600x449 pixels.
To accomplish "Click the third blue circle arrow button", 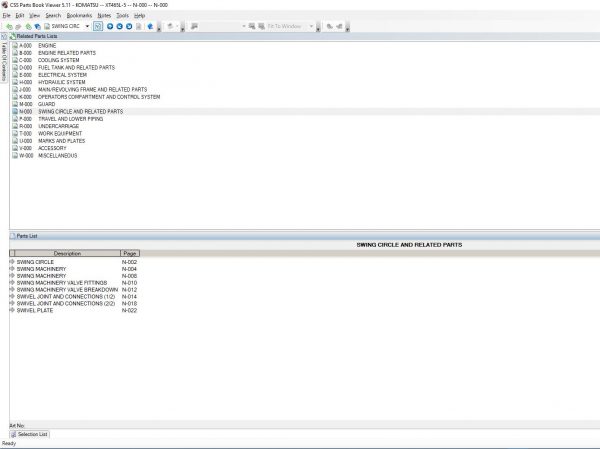I will [x=129, y=26].
